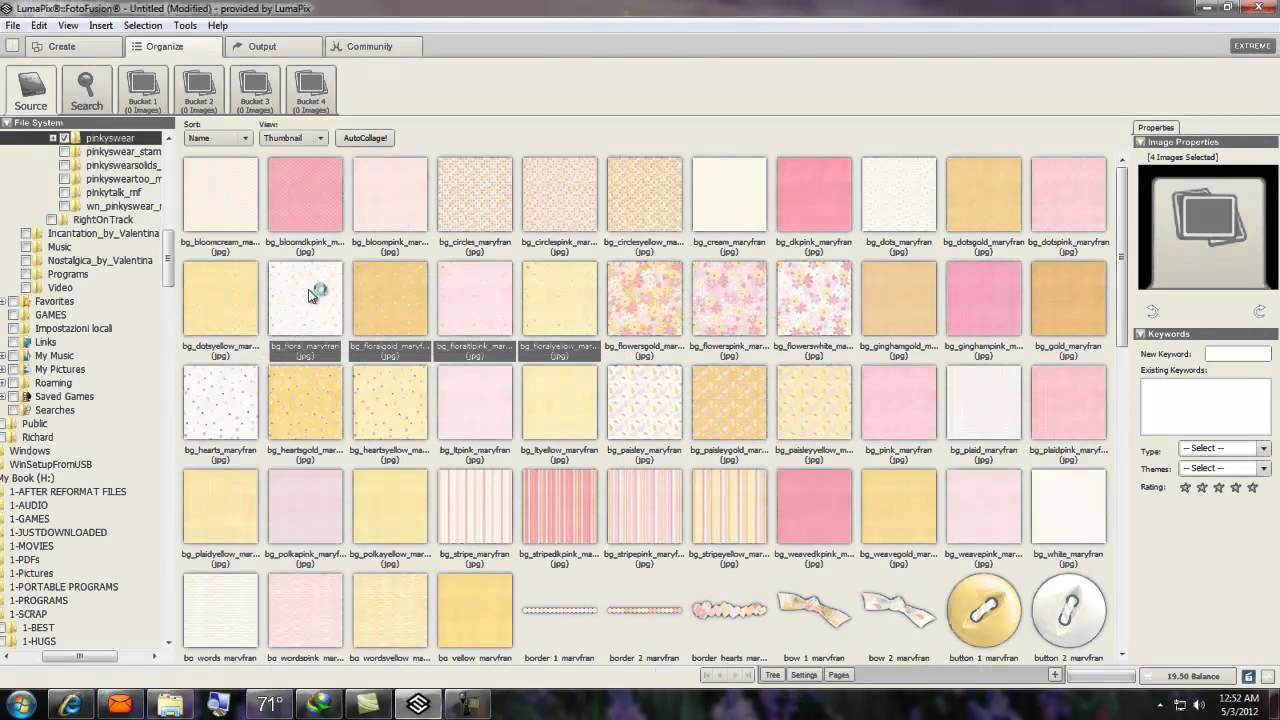Image resolution: width=1280 pixels, height=720 pixels.
Task: Expand the My Pictures tree node
Action: 3,369
